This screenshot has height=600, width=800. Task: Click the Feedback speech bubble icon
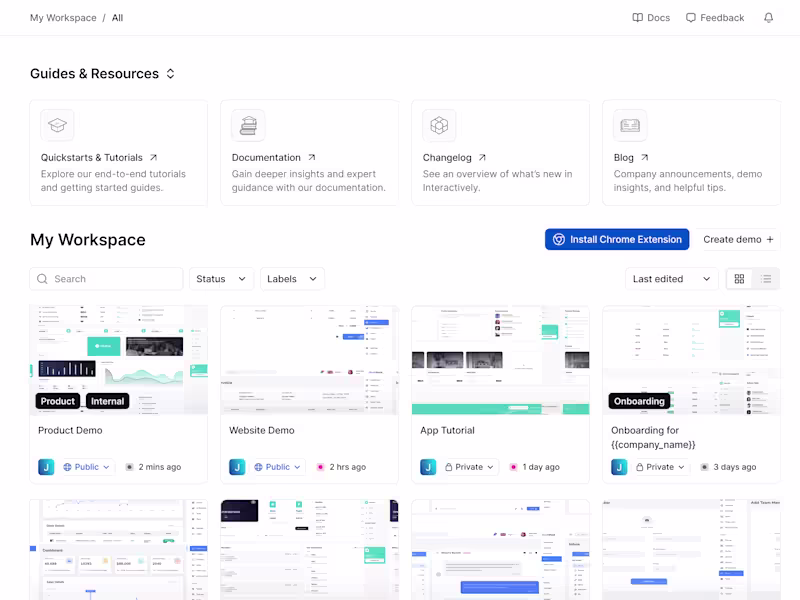coord(691,18)
